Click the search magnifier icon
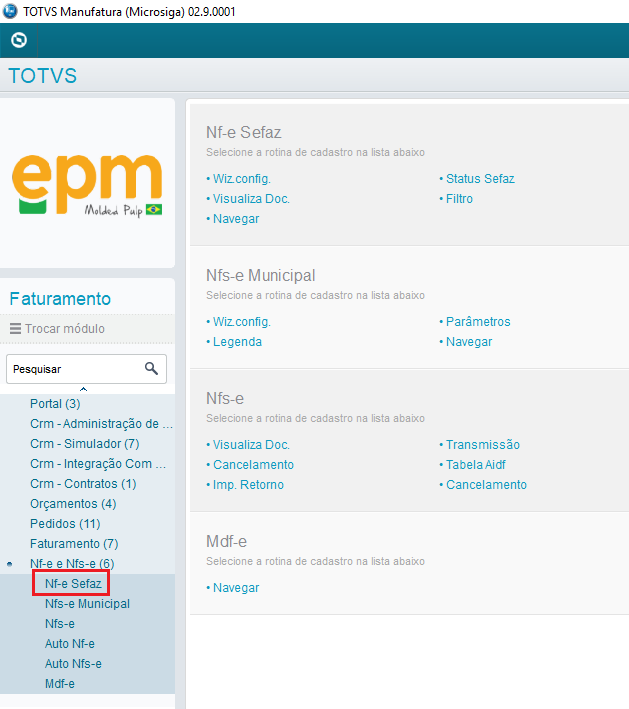 tap(151, 369)
